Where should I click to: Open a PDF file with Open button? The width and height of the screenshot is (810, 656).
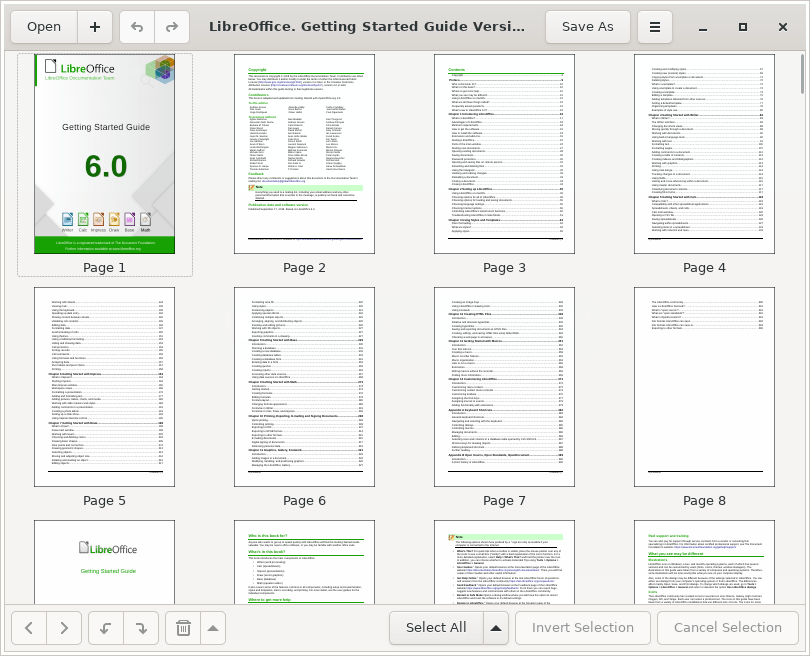click(x=44, y=27)
